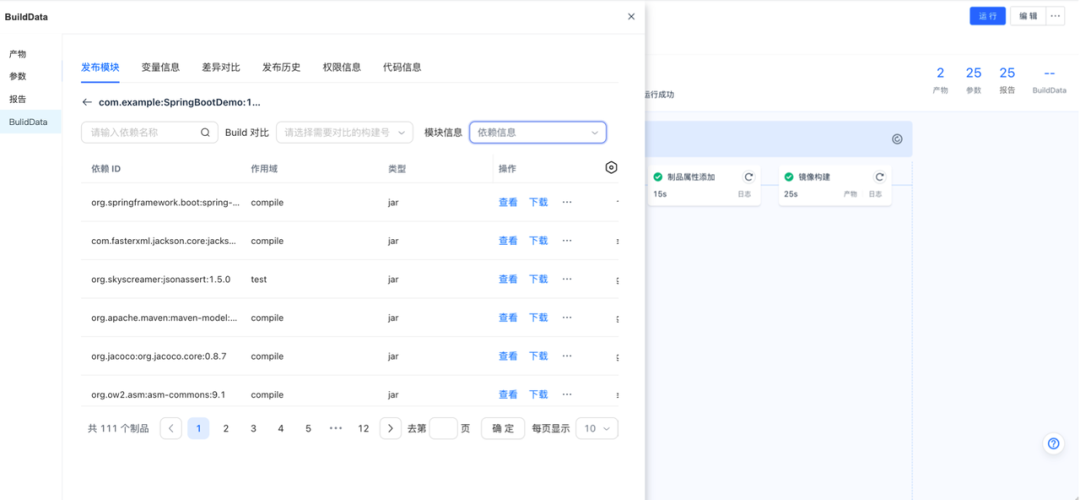
Task: Click the back arrow beside com.example:SpringBootDemo
Action: click(x=87, y=102)
